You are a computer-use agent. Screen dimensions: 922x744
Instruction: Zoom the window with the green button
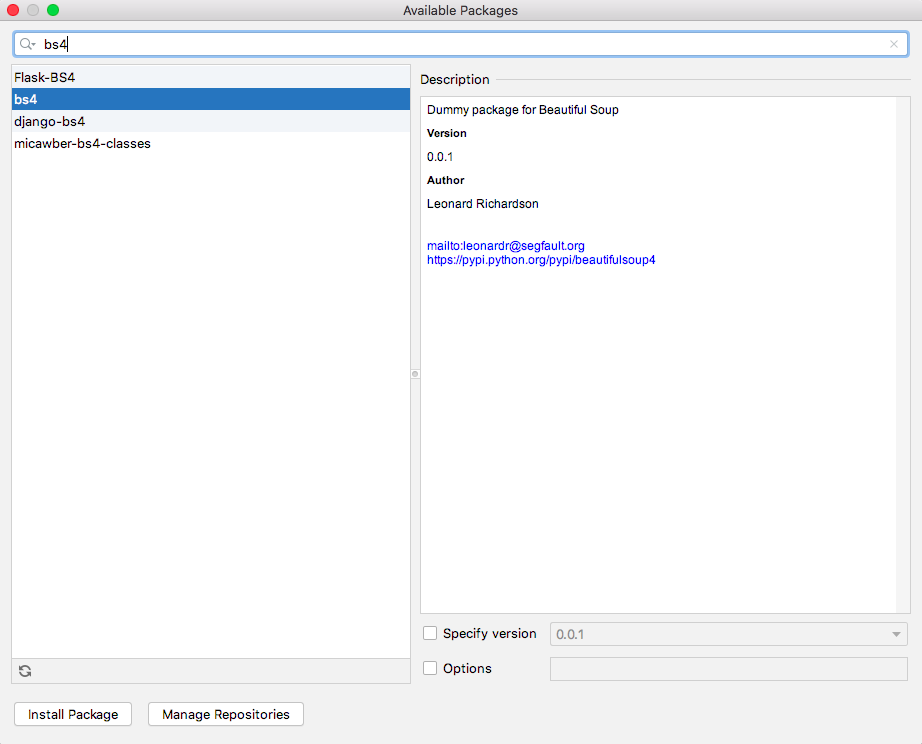(53, 10)
